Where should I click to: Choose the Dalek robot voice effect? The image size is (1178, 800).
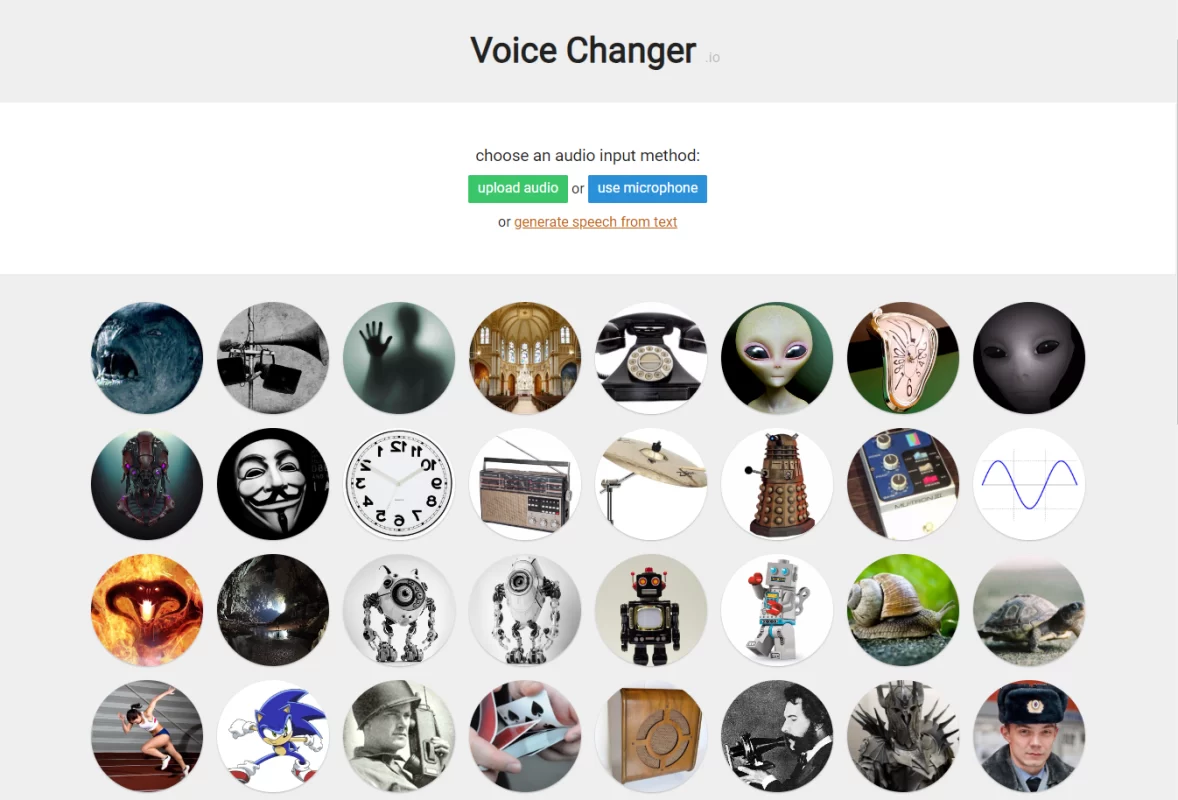tap(777, 484)
